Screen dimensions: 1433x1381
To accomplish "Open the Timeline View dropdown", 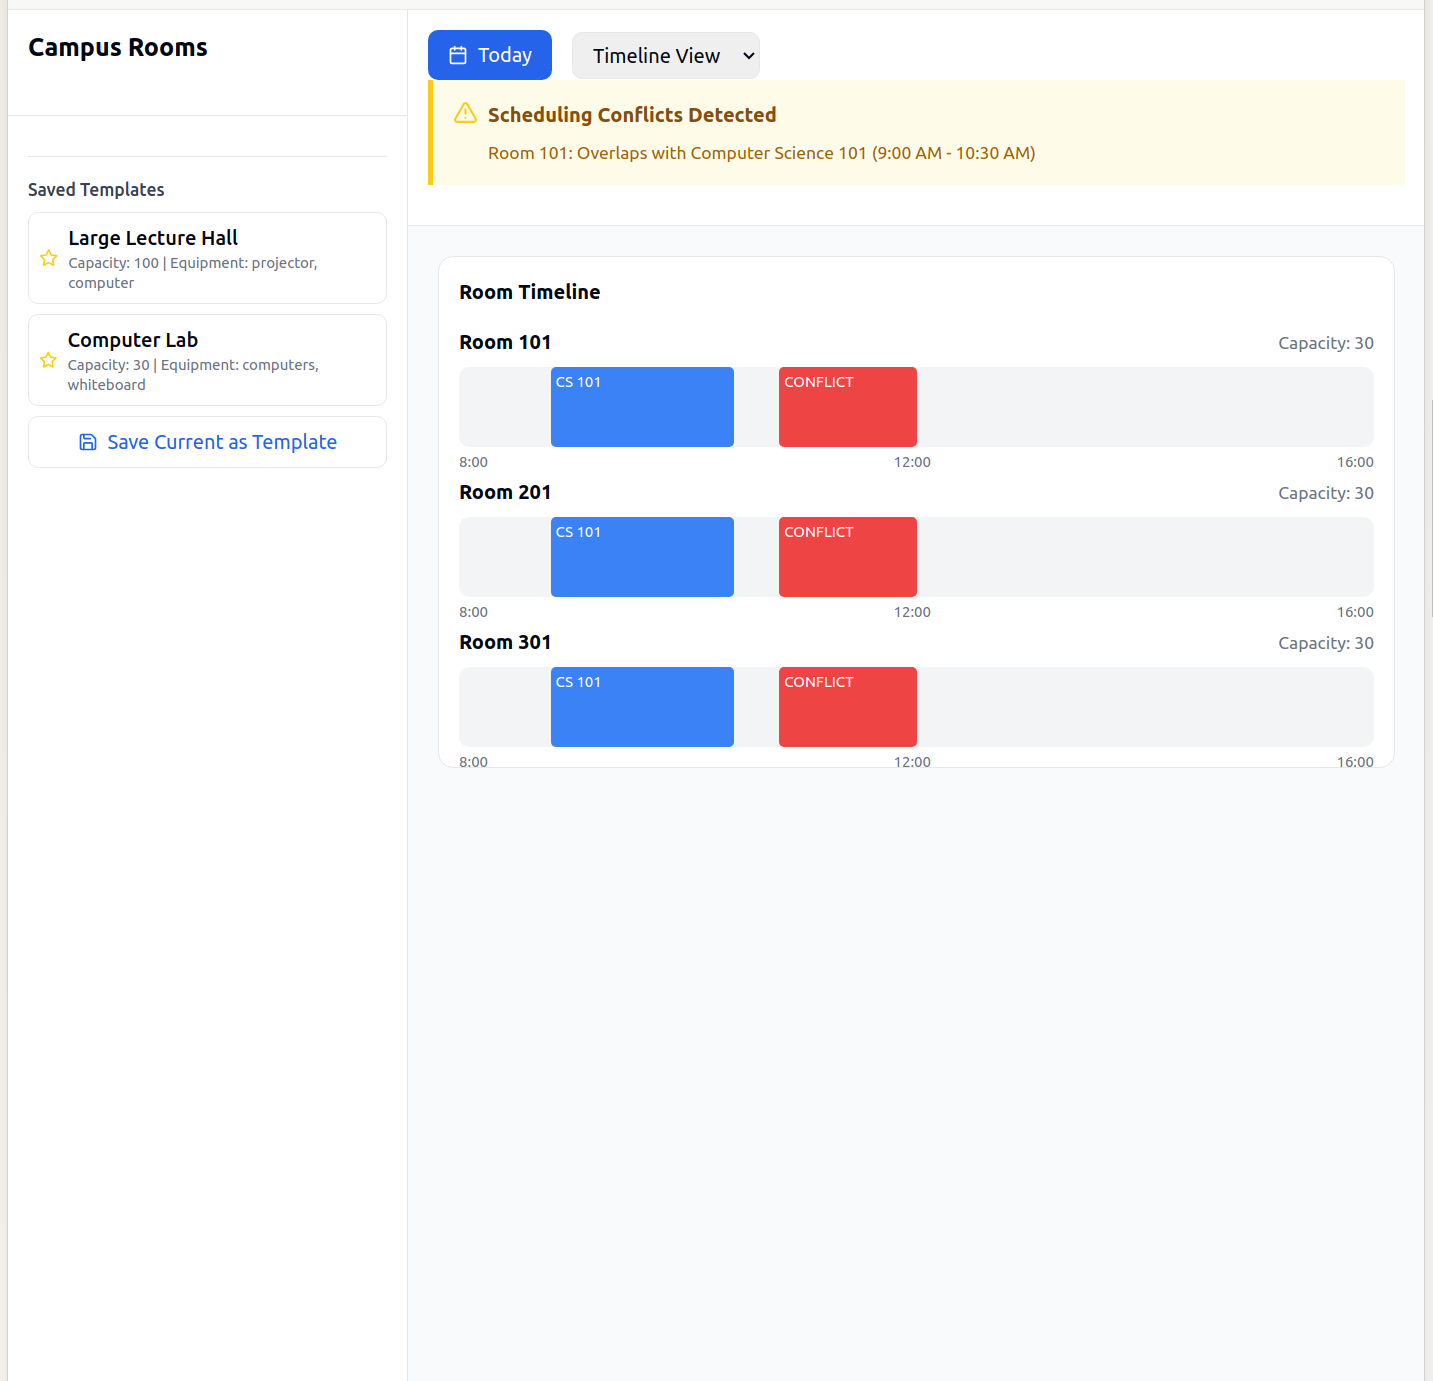I will coord(665,56).
